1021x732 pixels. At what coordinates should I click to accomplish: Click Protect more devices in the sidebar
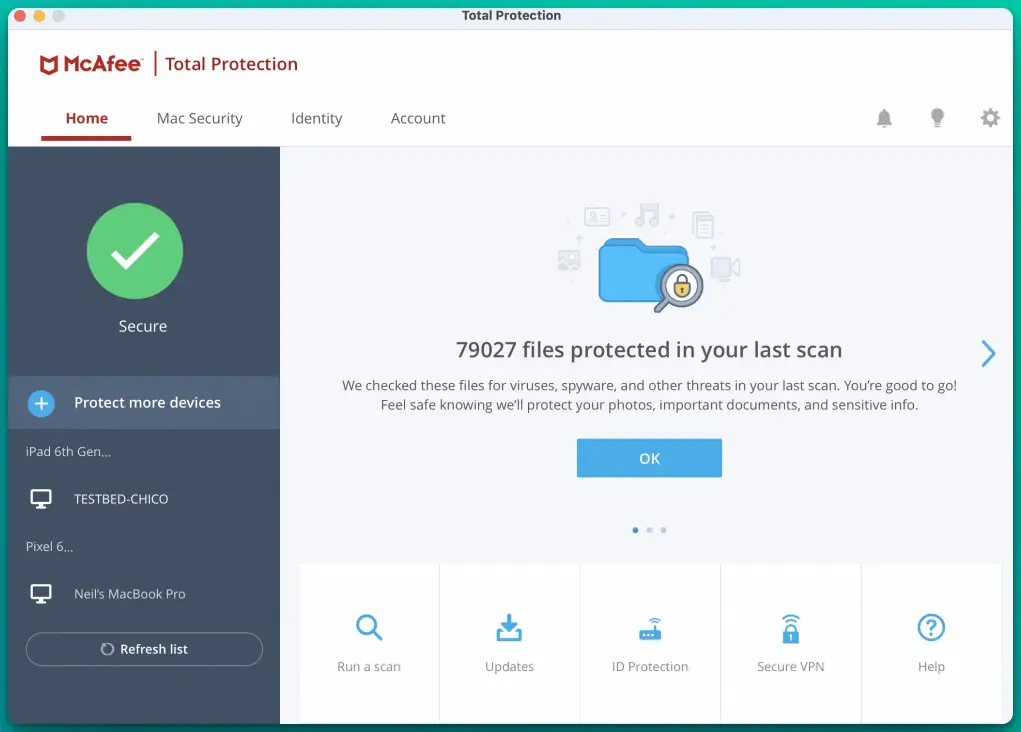146,402
